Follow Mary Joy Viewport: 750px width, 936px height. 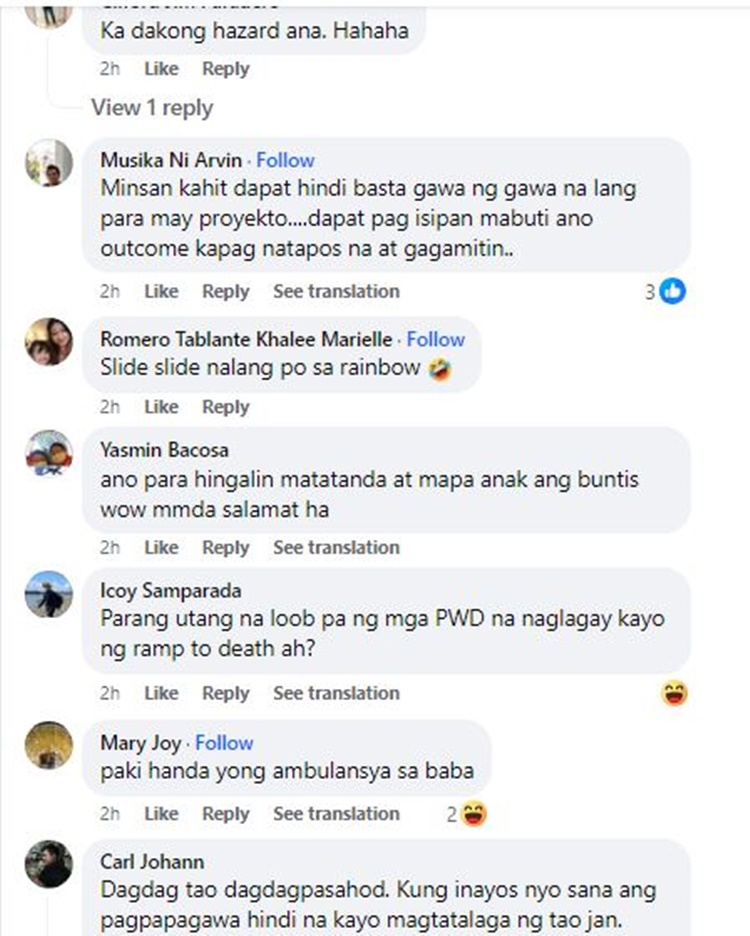click(x=225, y=743)
